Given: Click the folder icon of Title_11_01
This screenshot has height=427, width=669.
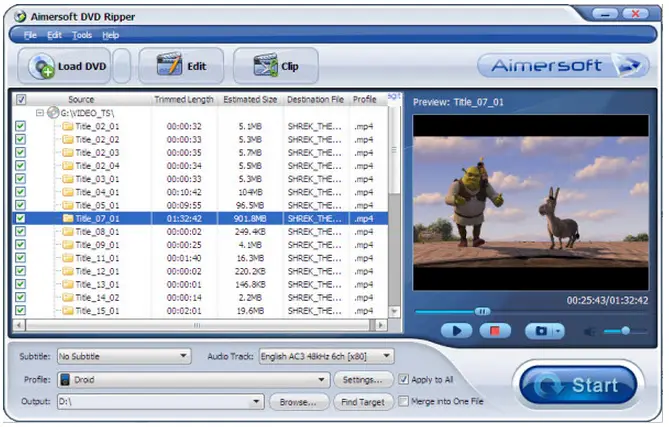Looking at the screenshot, I should pos(68,258).
